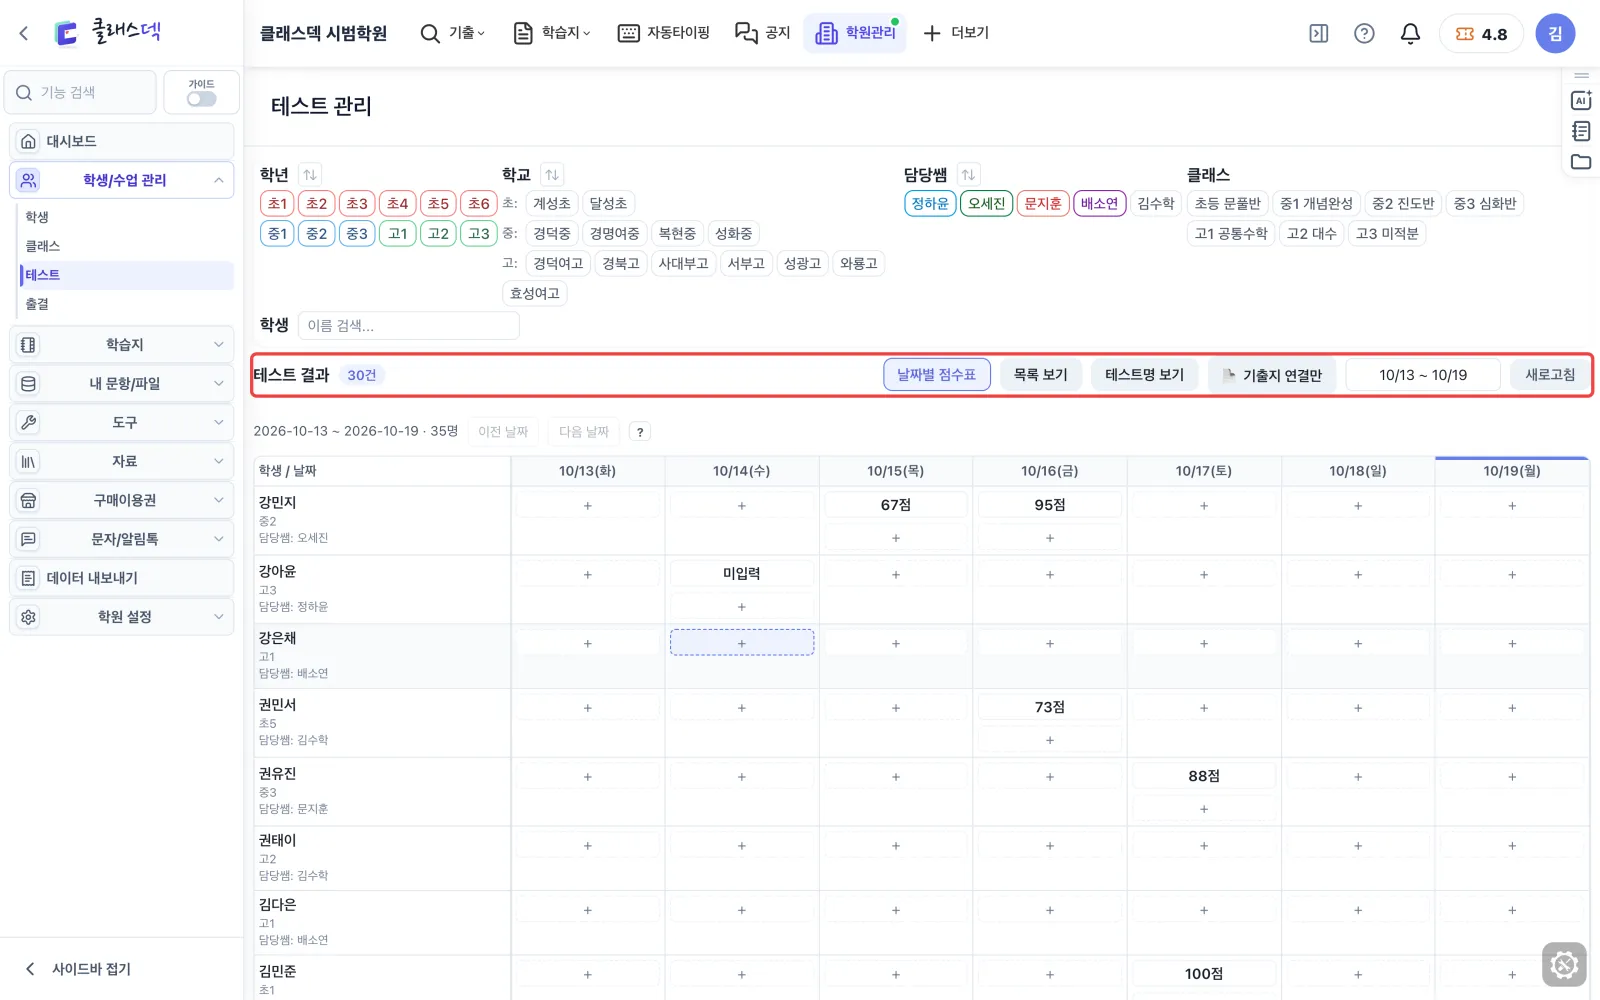Toggle the 고1 공통수학 class filter

click(1231, 234)
